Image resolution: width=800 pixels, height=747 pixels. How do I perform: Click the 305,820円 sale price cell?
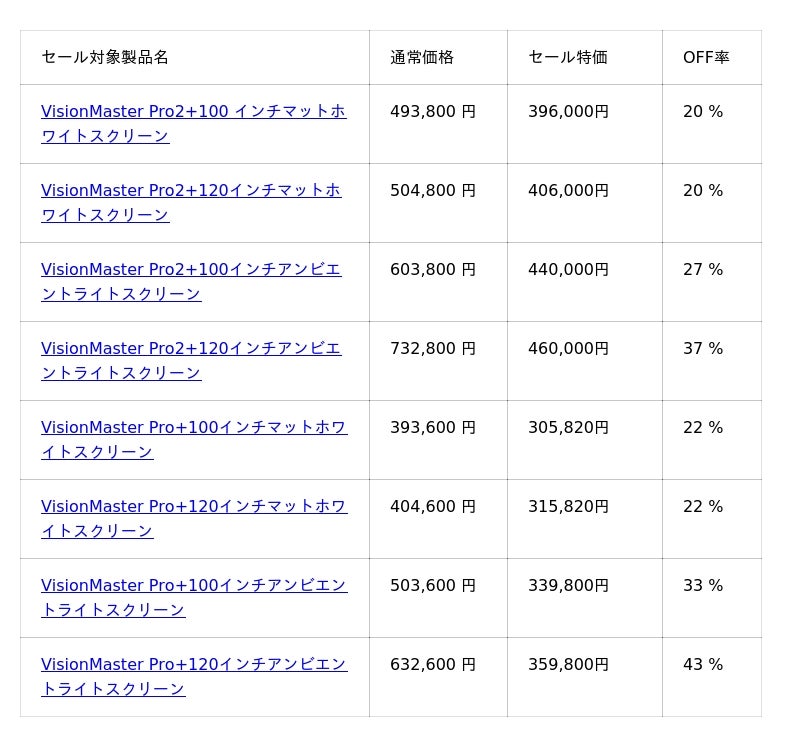[568, 428]
